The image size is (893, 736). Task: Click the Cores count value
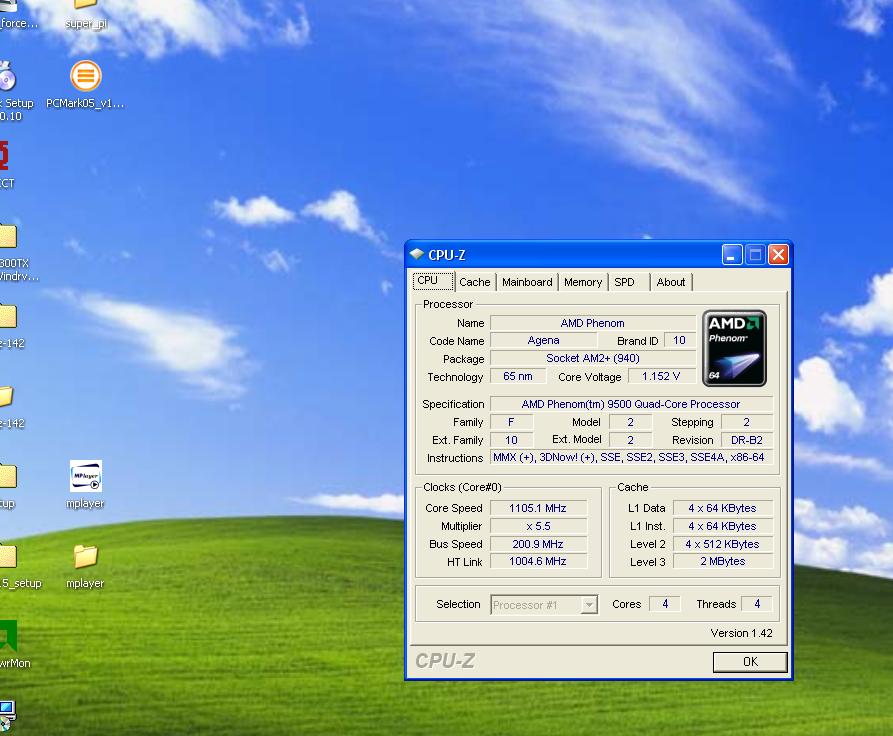click(665, 604)
